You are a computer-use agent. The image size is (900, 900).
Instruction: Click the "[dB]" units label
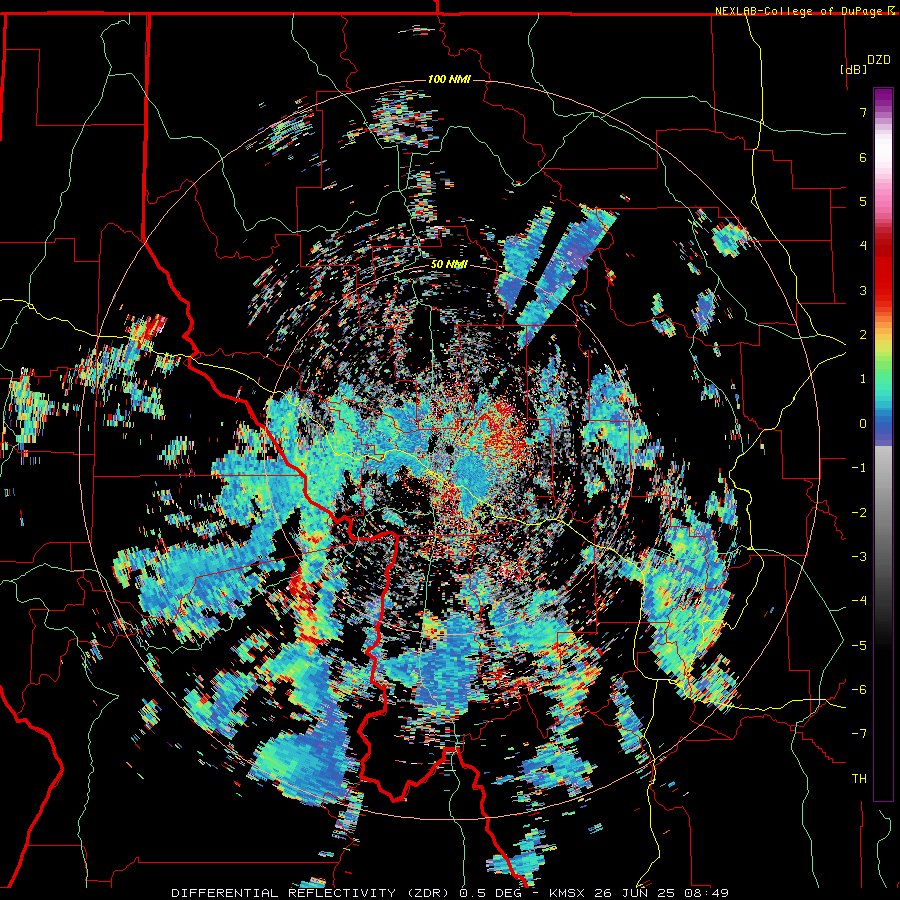point(853,69)
